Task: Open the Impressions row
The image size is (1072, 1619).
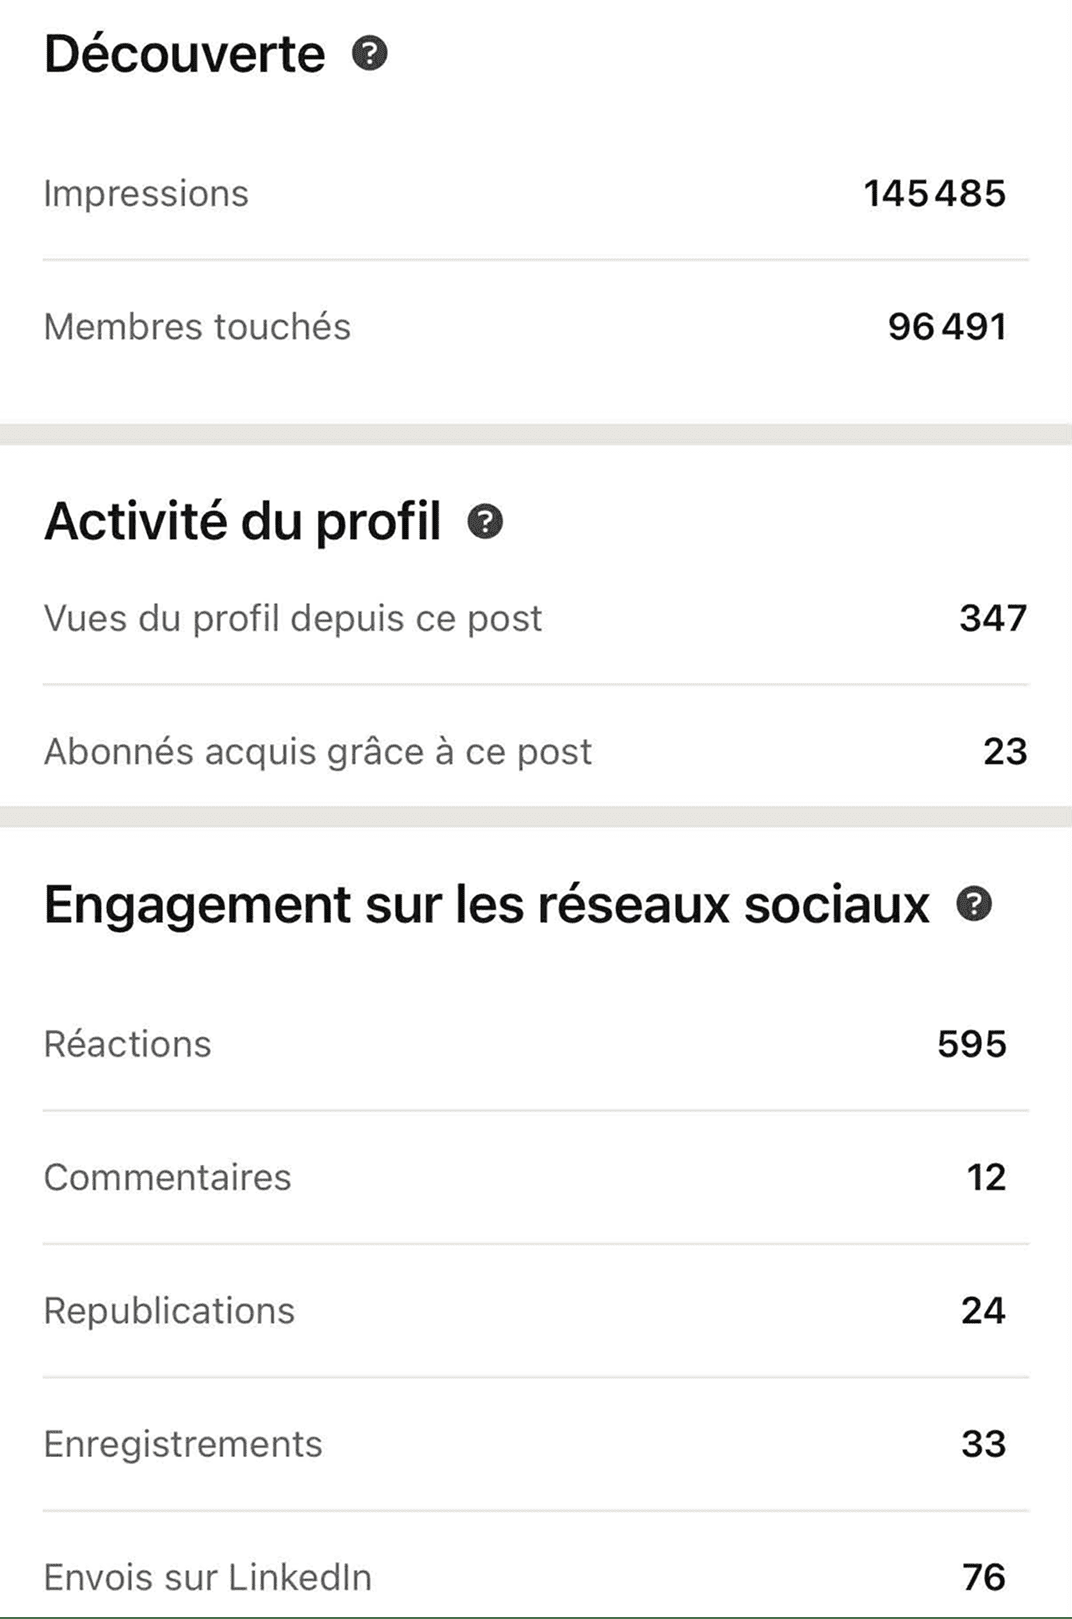Action: (x=536, y=194)
